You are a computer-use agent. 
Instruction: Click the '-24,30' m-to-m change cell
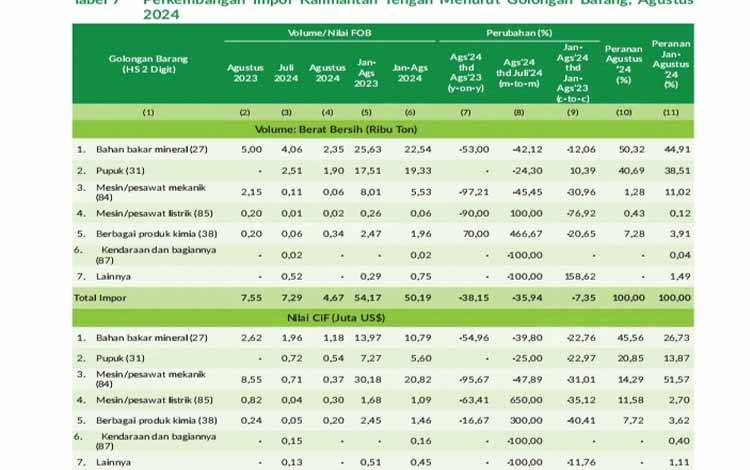(527, 171)
